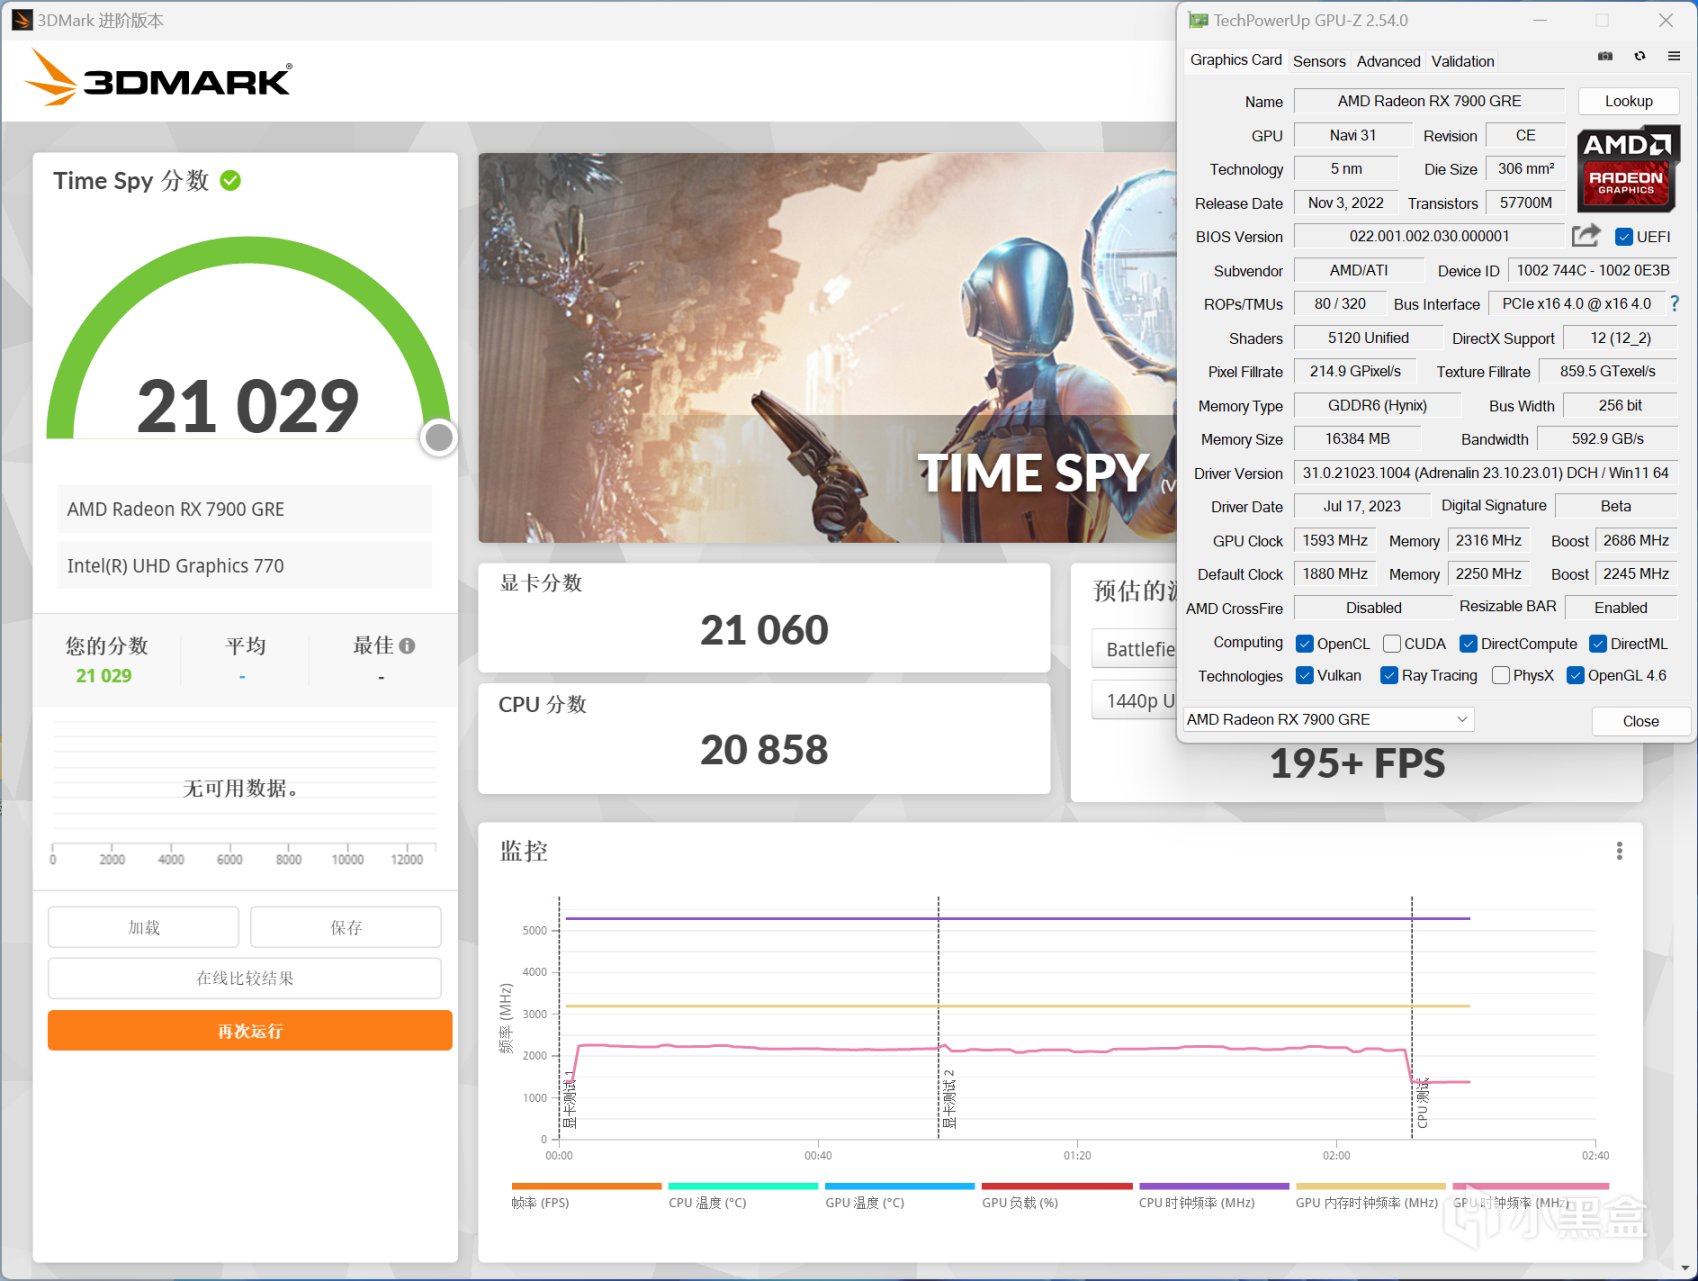
Task: Click the AMD Radeon RX 7900 GRE row in 3DMark
Action: [245, 509]
